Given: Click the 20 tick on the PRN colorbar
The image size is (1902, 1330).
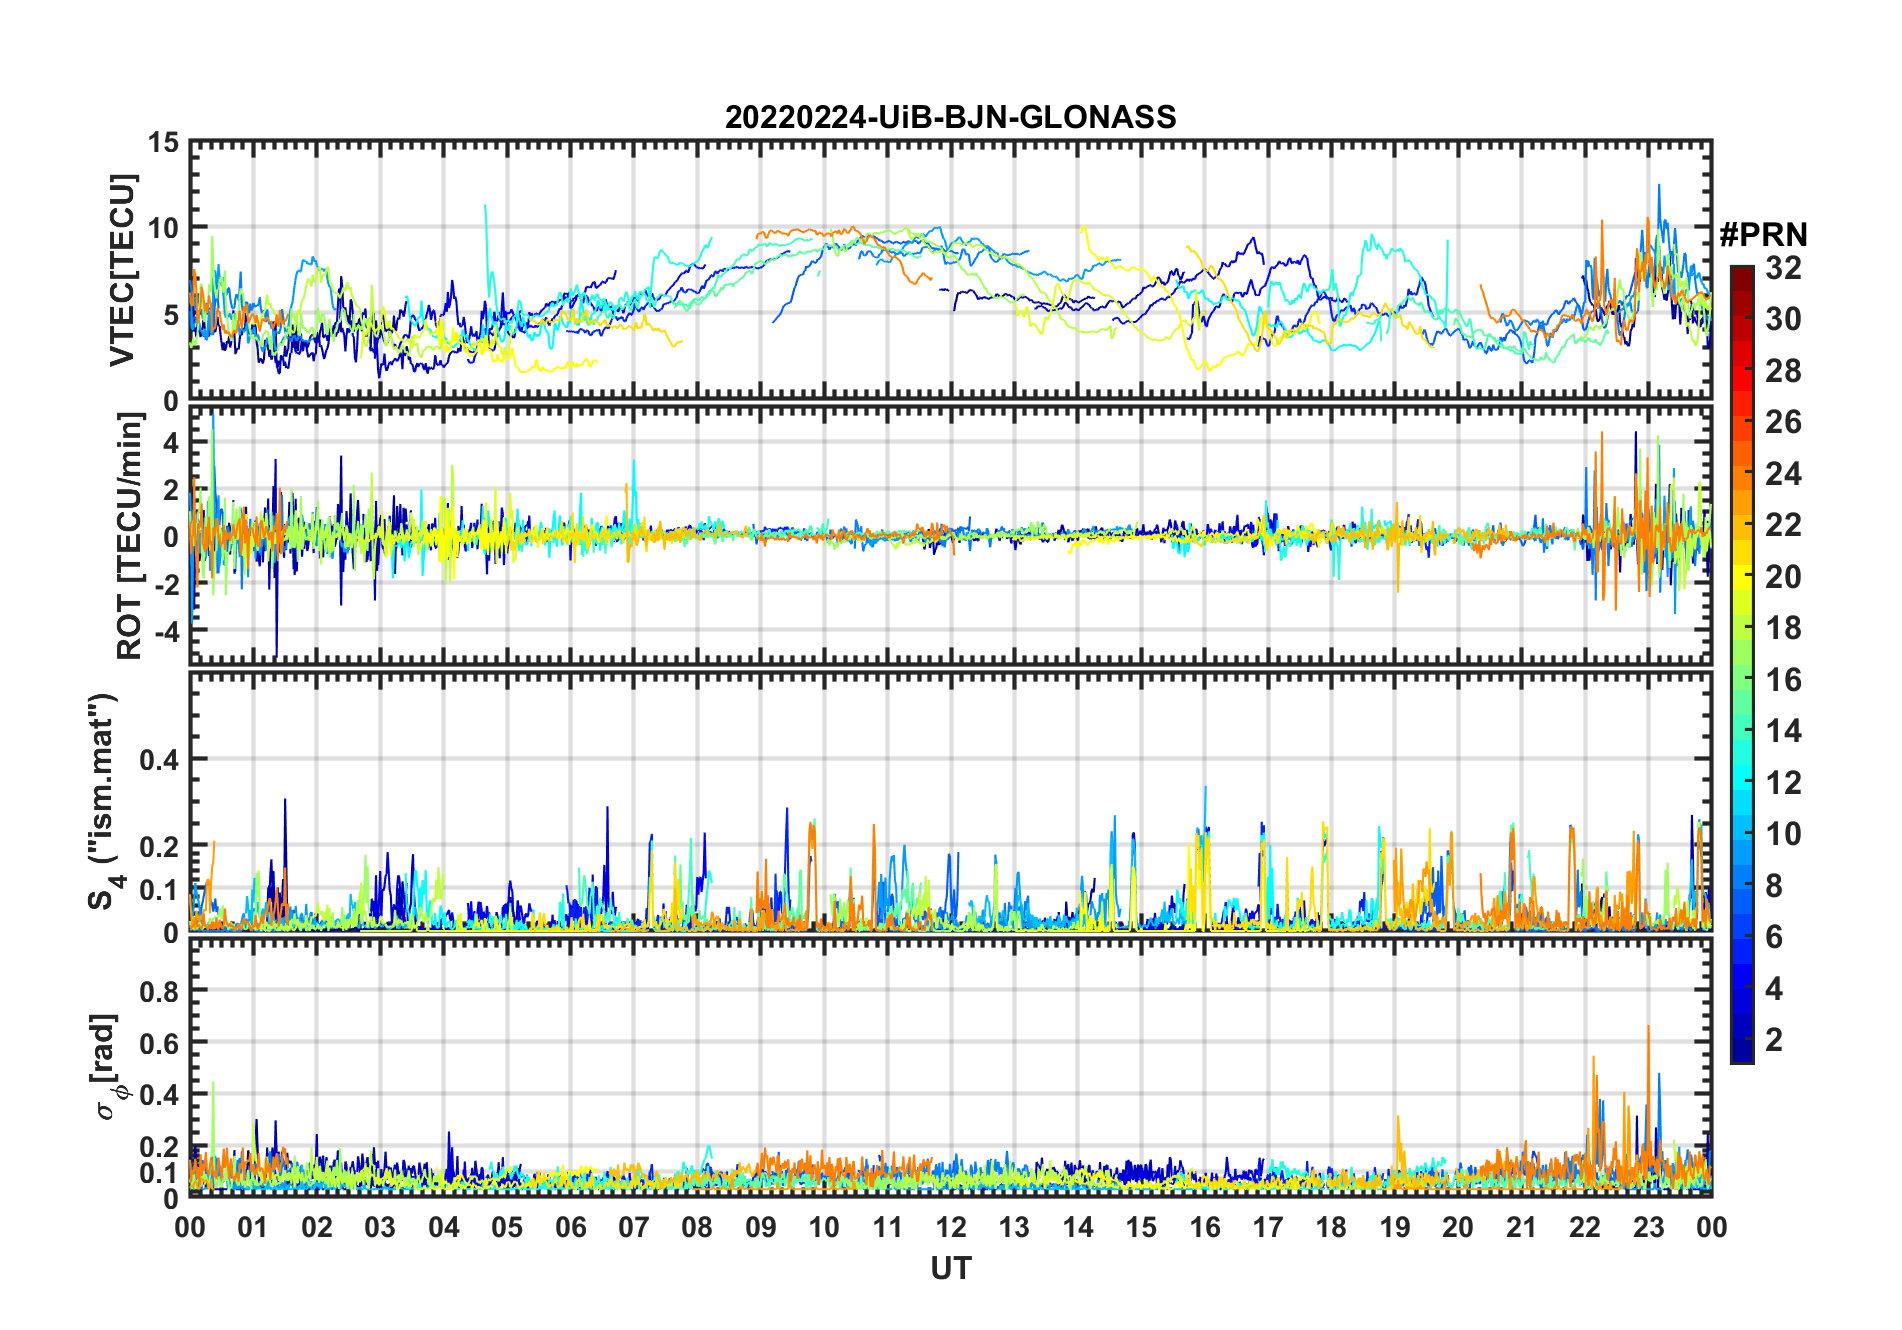Looking at the screenshot, I should coord(1784,576).
